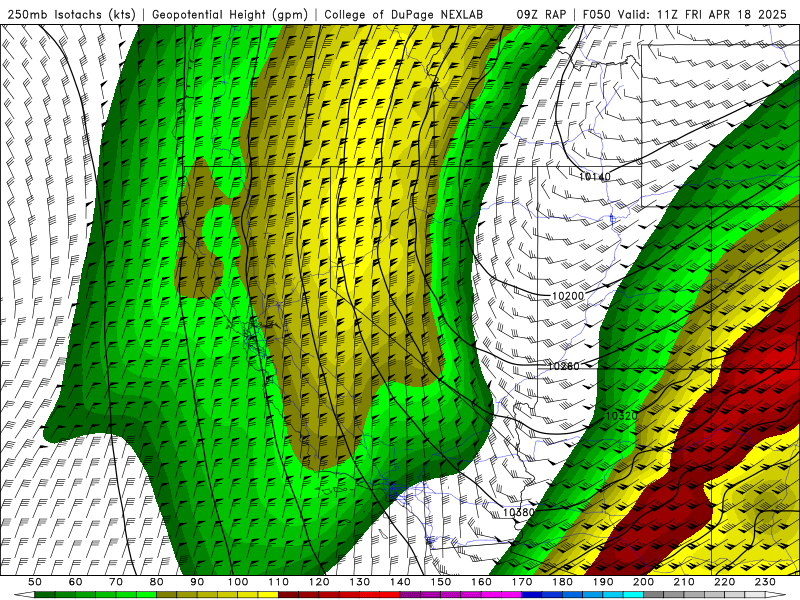Click the 120 value on the color scale
The image size is (800, 600).
(319, 582)
